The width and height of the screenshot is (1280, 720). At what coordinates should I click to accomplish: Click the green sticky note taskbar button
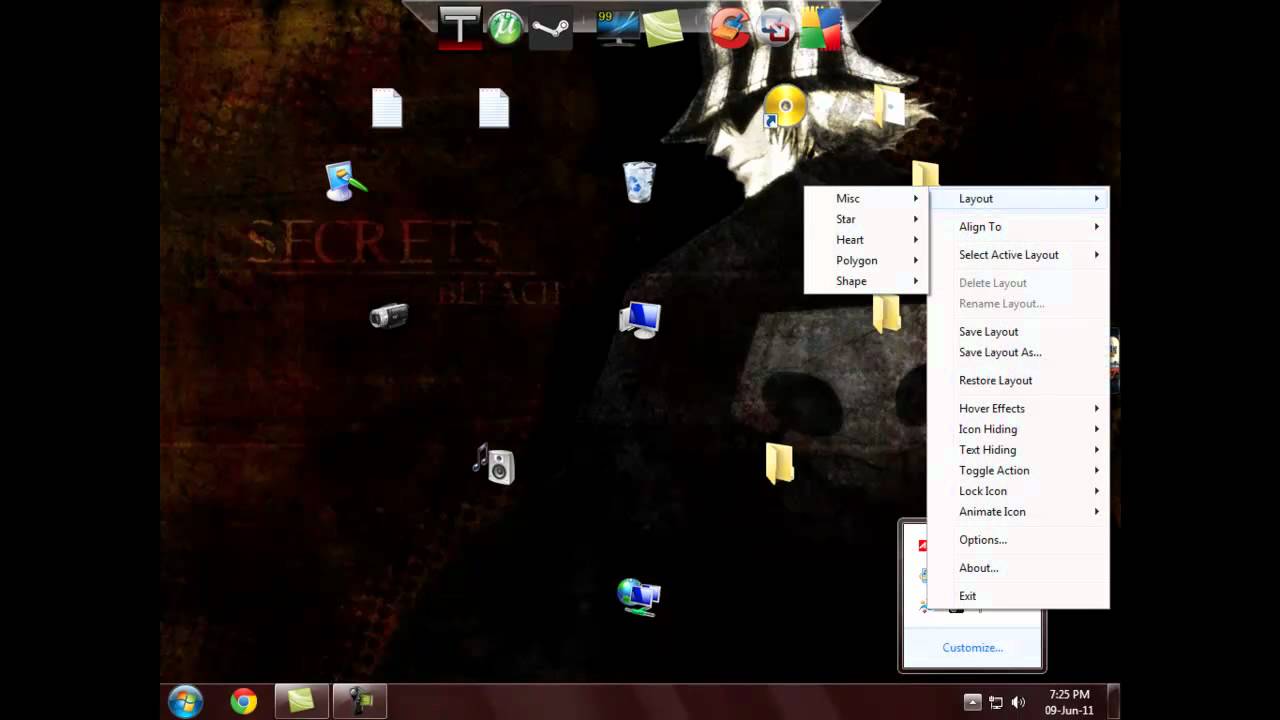click(301, 702)
